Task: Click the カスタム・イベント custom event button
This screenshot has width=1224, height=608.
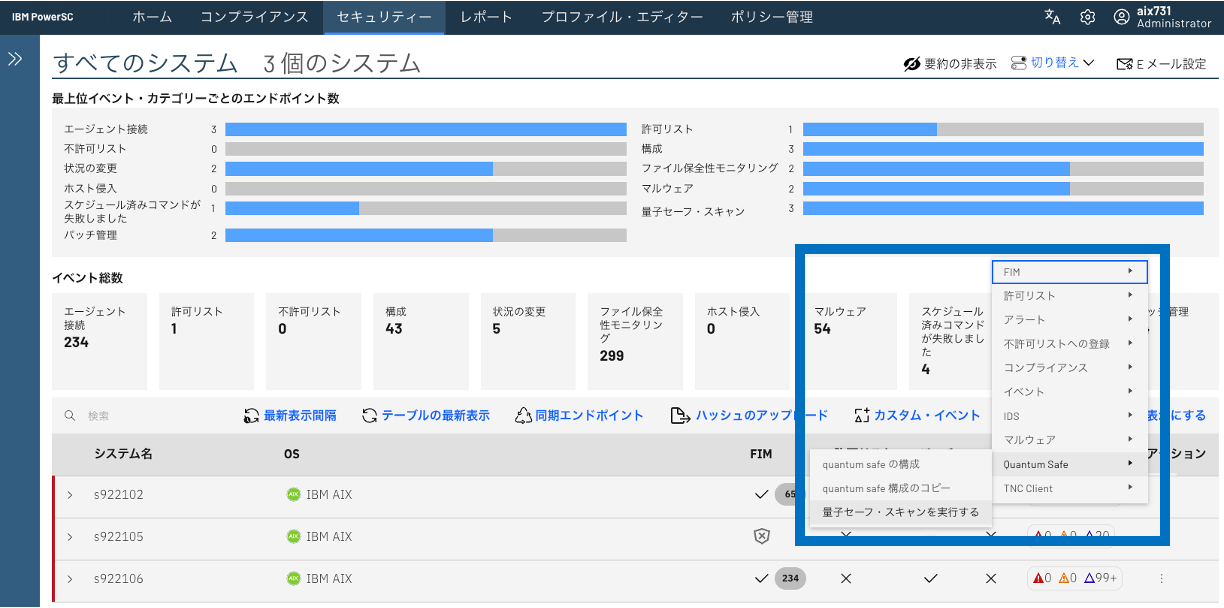Action: tap(917, 415)
